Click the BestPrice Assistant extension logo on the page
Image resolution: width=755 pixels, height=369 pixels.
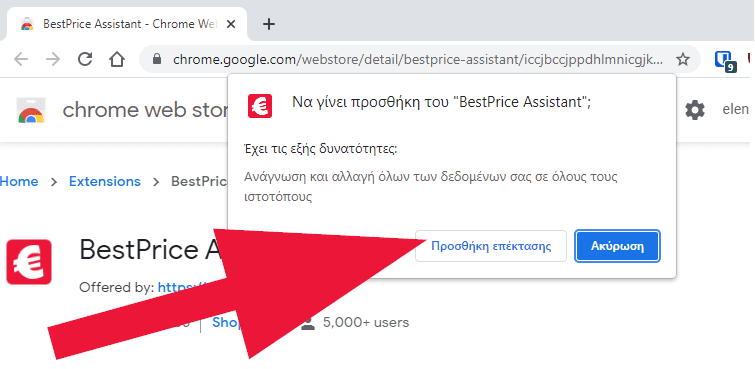29,262
